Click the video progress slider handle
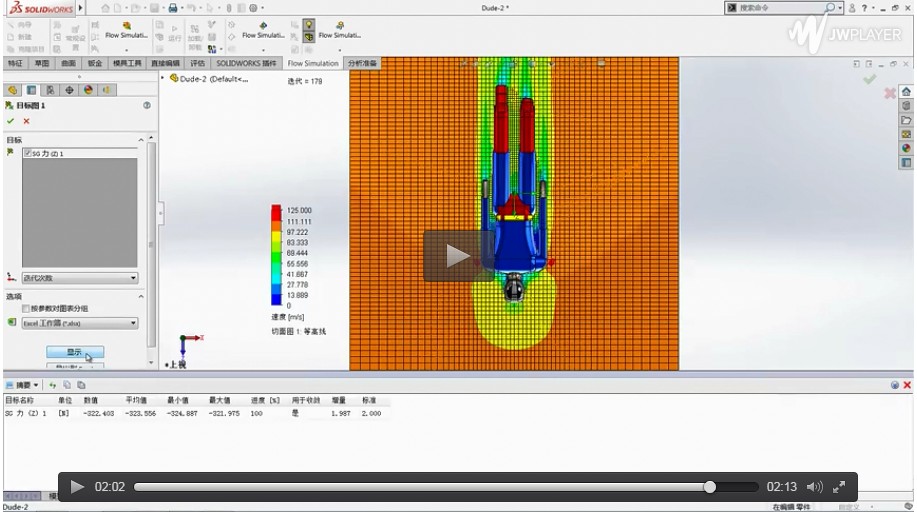Image resolution: width=917 pixels, height=512 pixels. pyautogui.click(x=709, y=487)
